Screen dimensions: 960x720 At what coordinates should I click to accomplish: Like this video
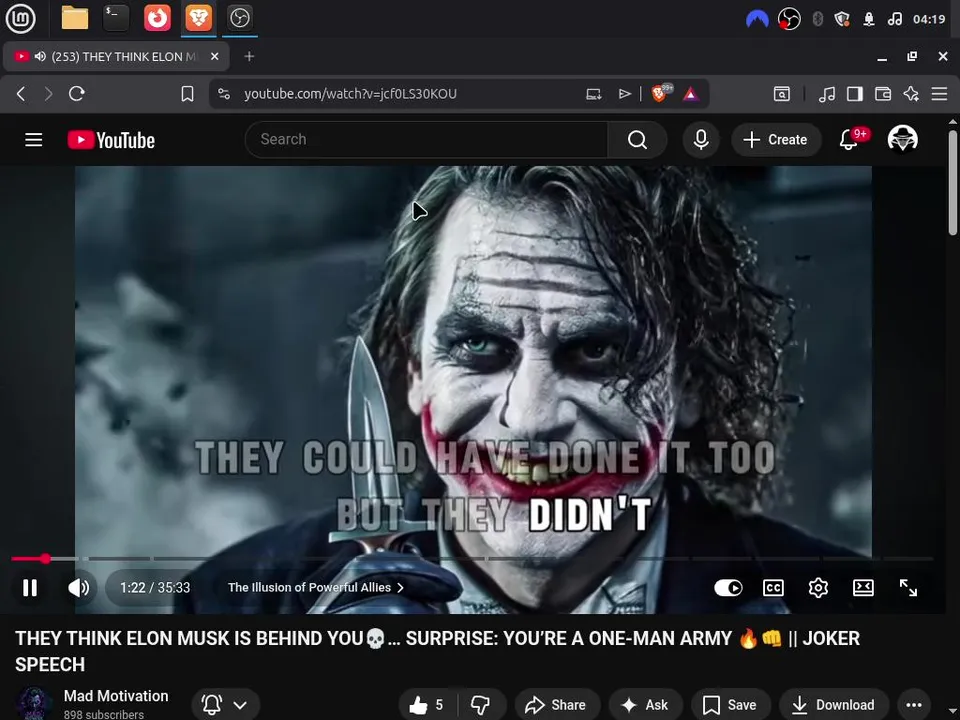(x=427, y=705)
